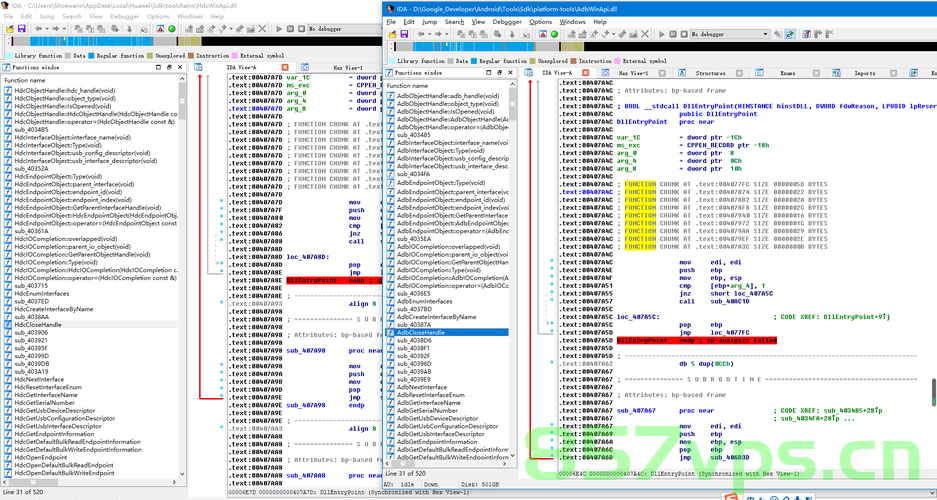The height and width of the screenshot is (500, 937).
Task: Switch to Structures tab in AdbWinApi window
Action: (709, 73)
